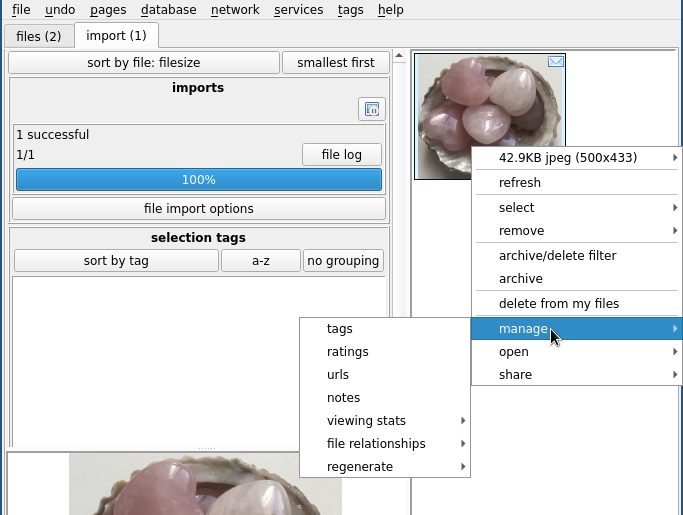Click the inbox envelope icon on thumbnail
Image resolution: width=683 pixels, height=515 pixels.
556,62
